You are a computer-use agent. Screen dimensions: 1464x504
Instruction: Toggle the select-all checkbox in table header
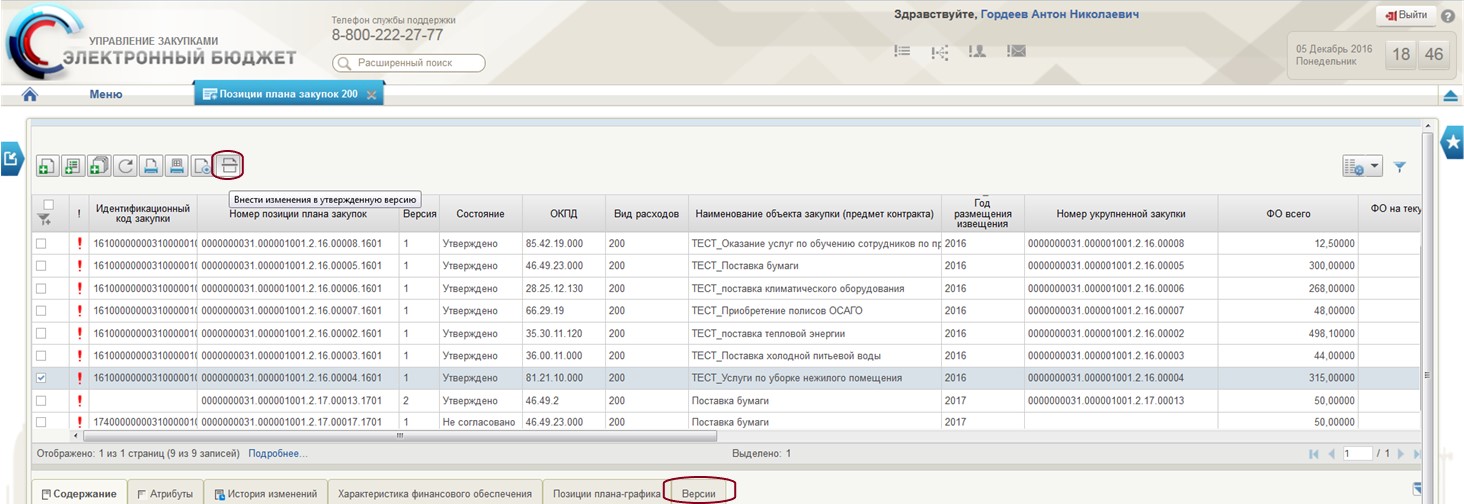[x=47, y=204]
